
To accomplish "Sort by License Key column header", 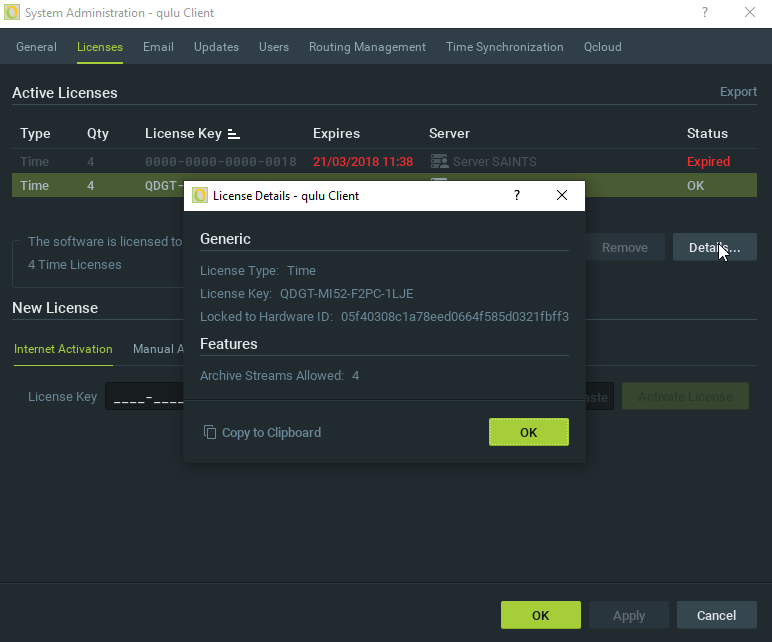I will point(183,133).
